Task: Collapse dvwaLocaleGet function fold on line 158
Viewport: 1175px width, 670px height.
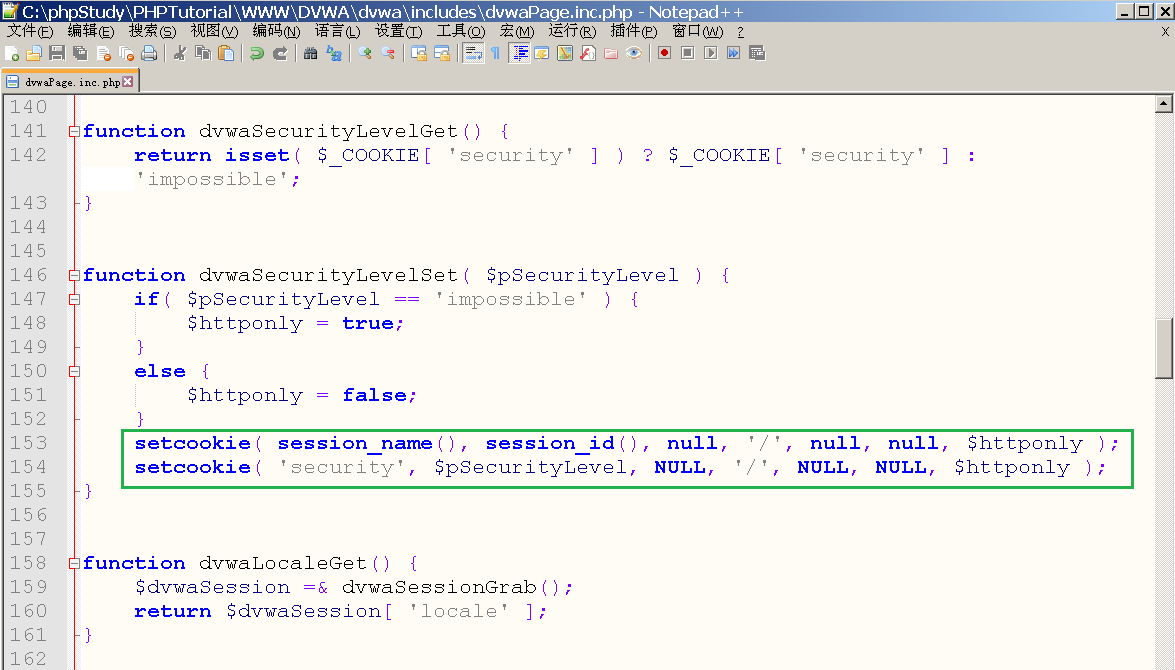Action: tap(73, 563)
